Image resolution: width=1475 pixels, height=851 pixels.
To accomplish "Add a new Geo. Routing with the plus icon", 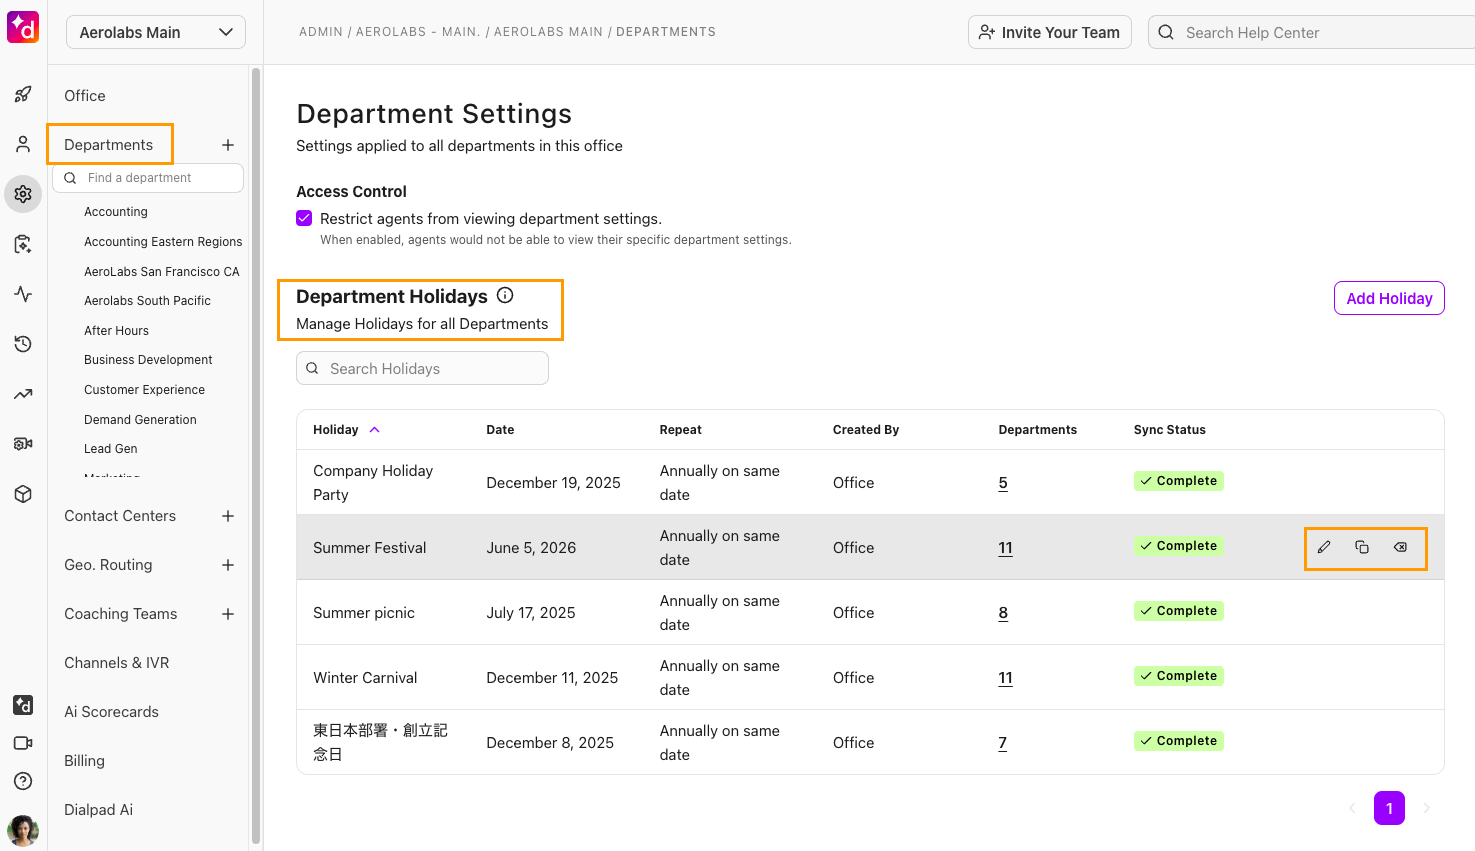I will click(x=228, y=565).
